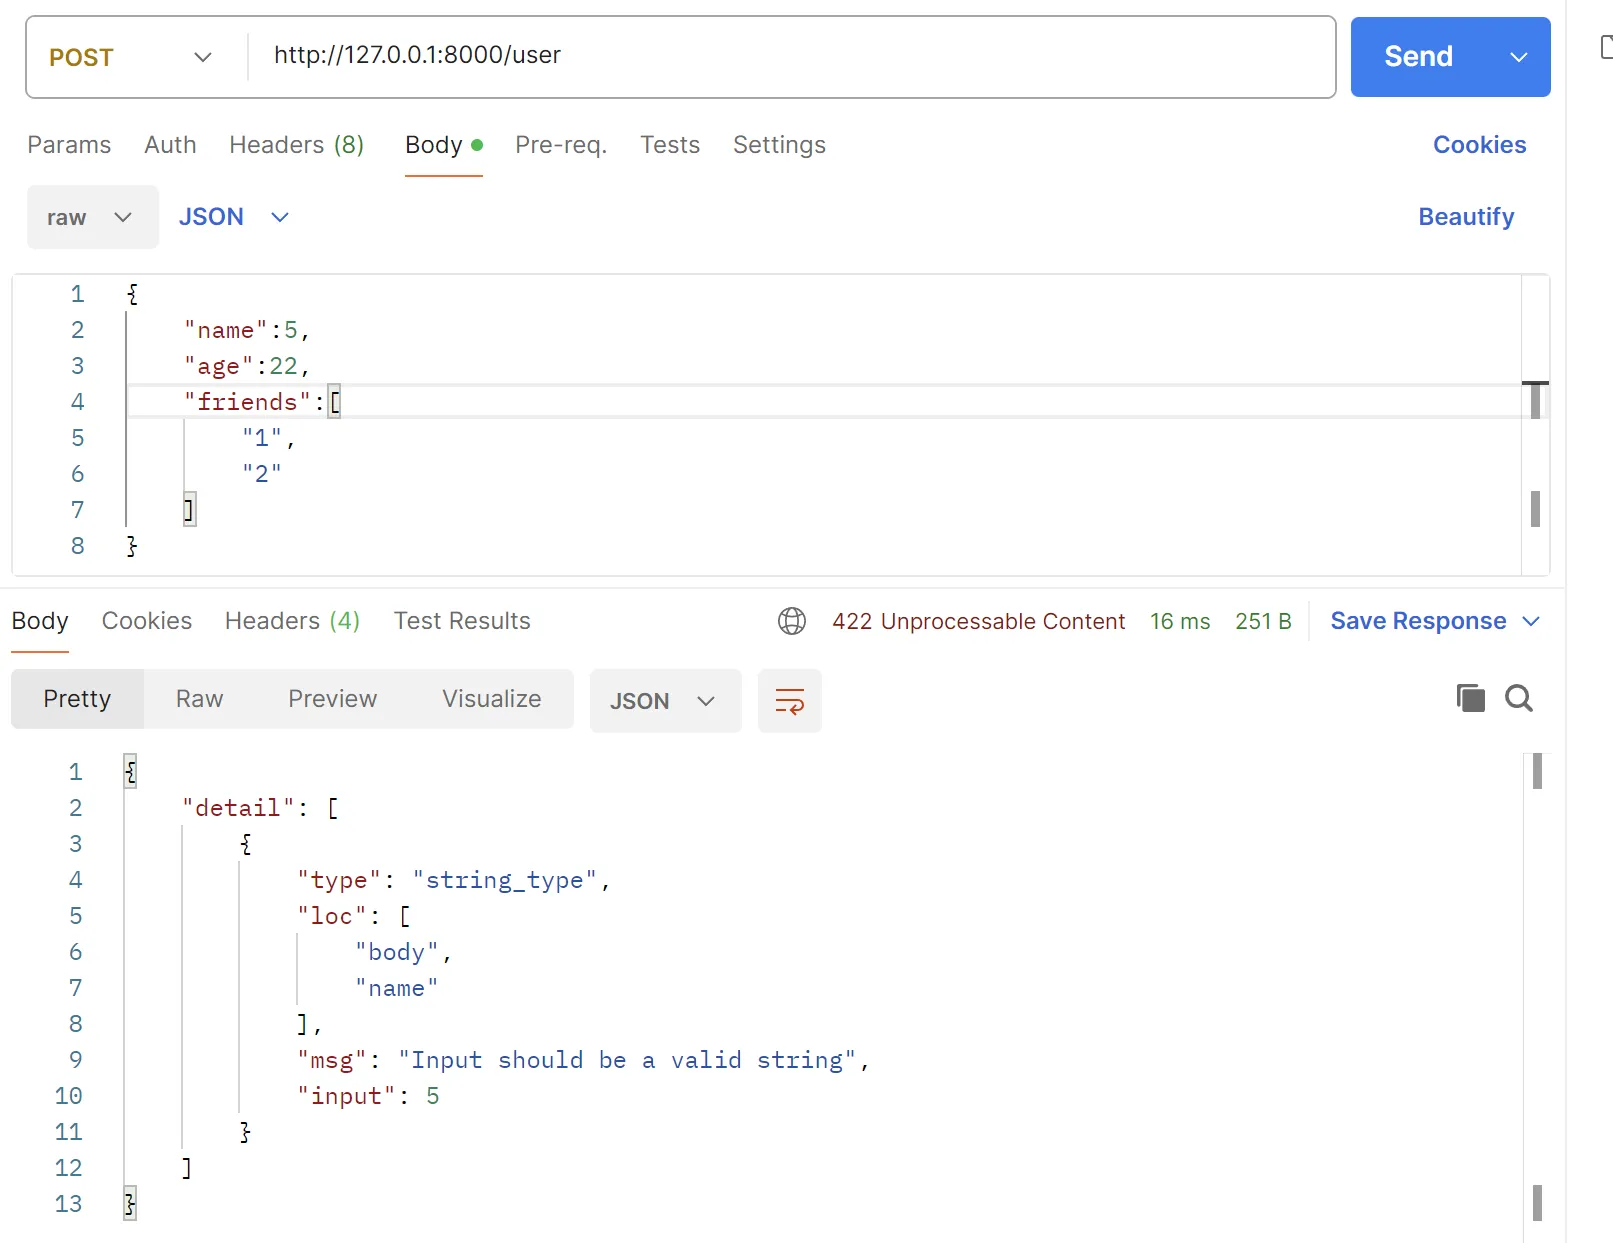Screen dimensions: 1613x1243
Task: Copy response body to clipboard
Action: 1470,698
